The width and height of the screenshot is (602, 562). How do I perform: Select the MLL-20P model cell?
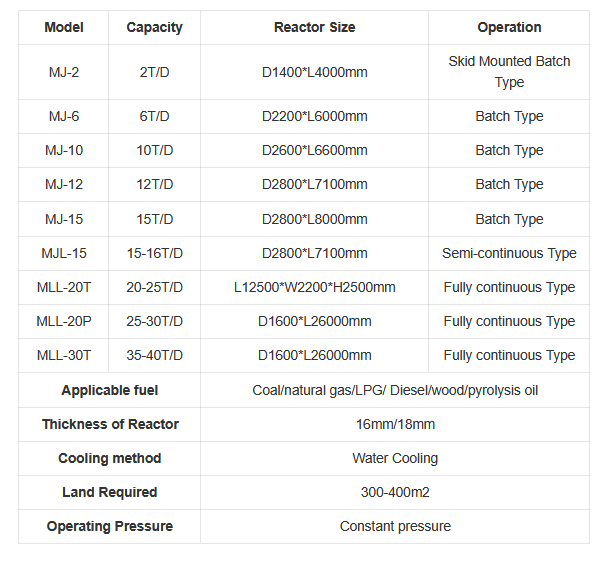tap(64, 321)
